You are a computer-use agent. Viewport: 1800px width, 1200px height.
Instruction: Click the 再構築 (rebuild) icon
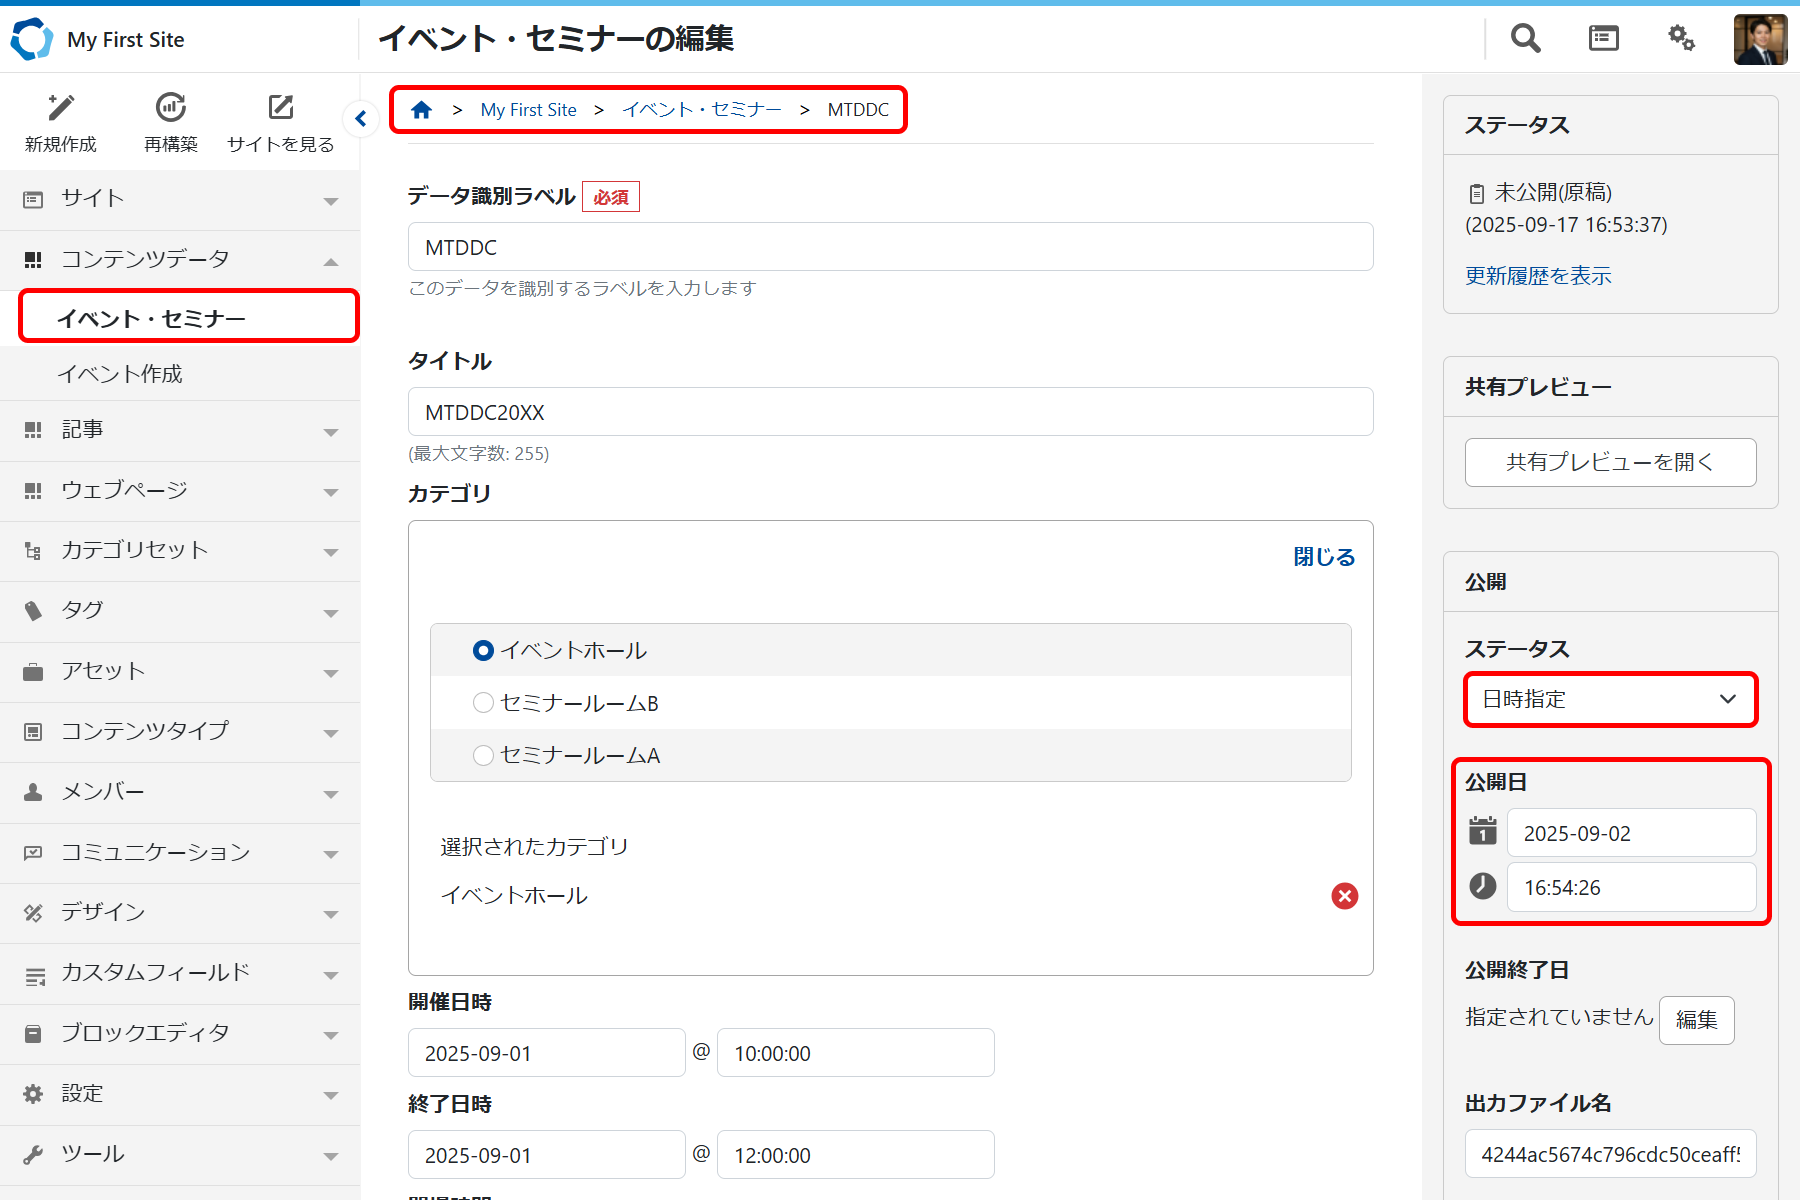click(170, 107)
